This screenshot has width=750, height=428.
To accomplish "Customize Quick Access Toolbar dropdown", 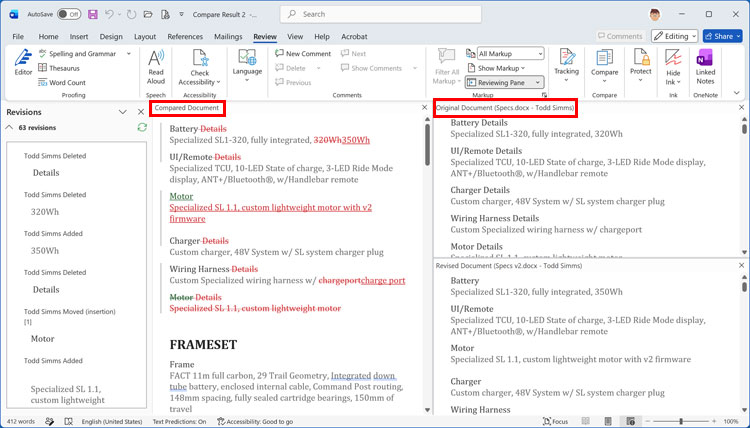I will tap(181, 14).
